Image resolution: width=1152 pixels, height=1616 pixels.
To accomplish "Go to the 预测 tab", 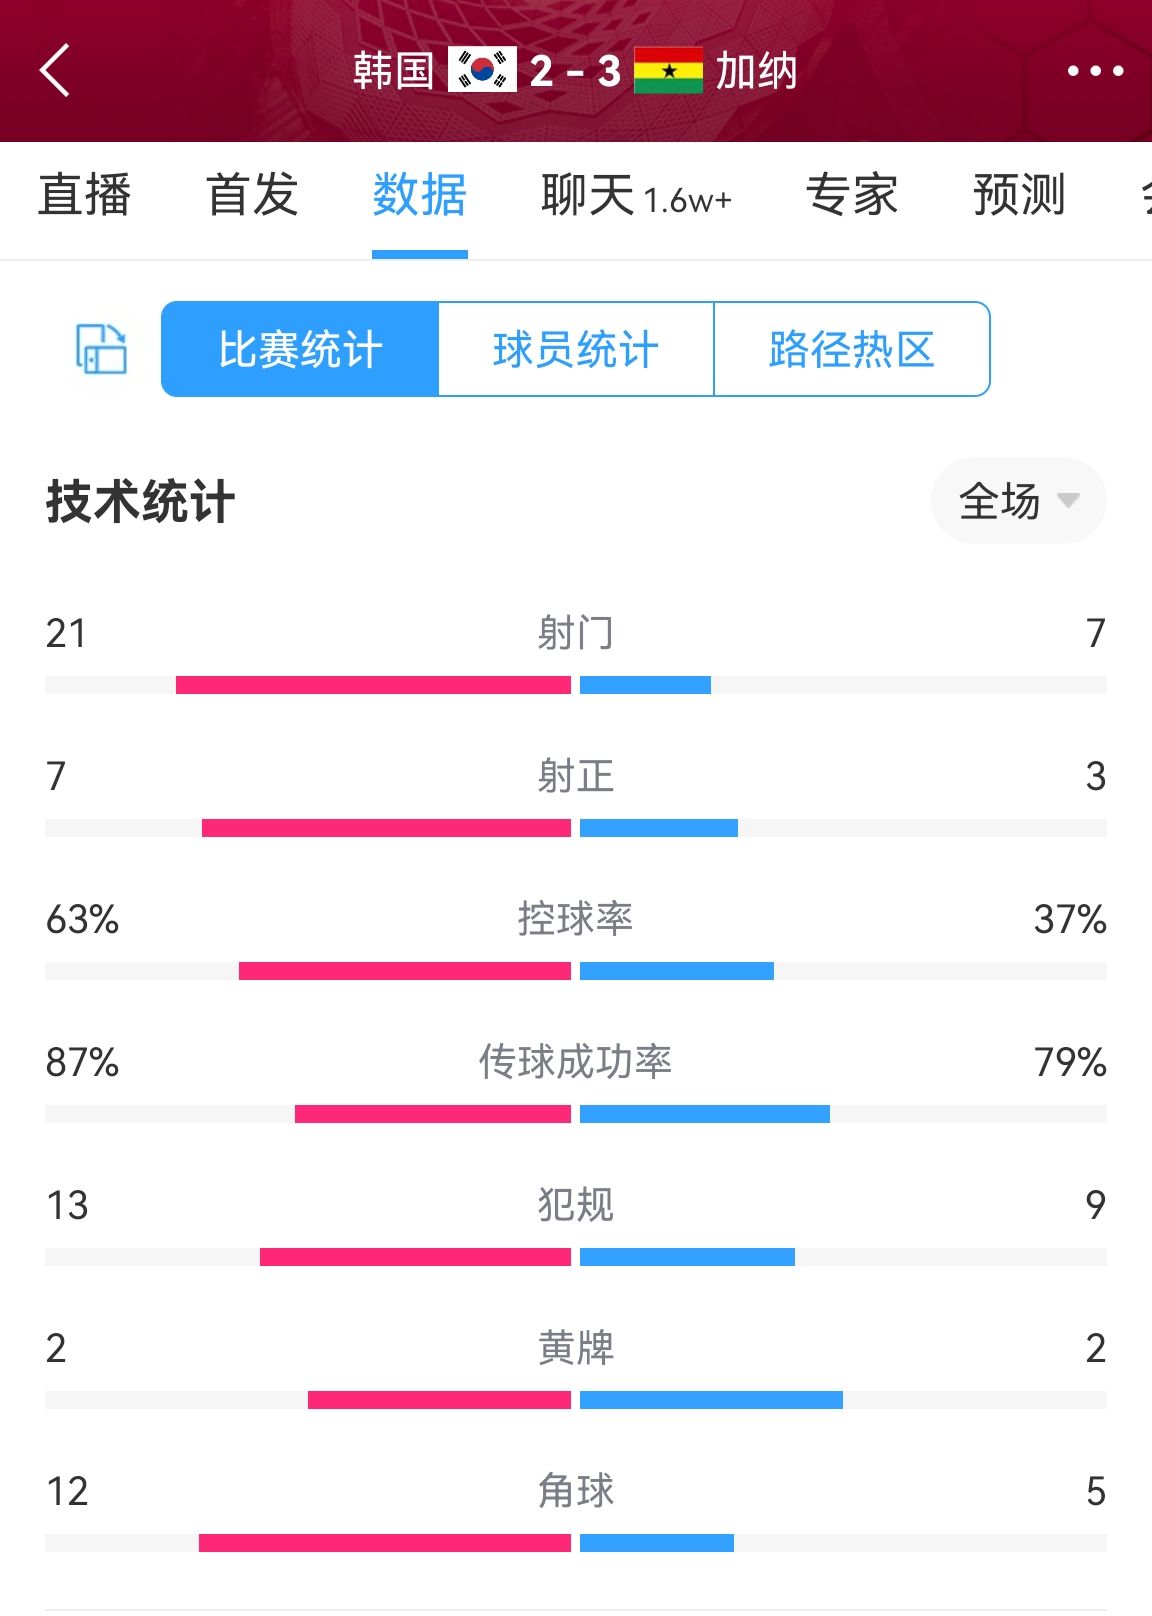I will [1019, 195].
